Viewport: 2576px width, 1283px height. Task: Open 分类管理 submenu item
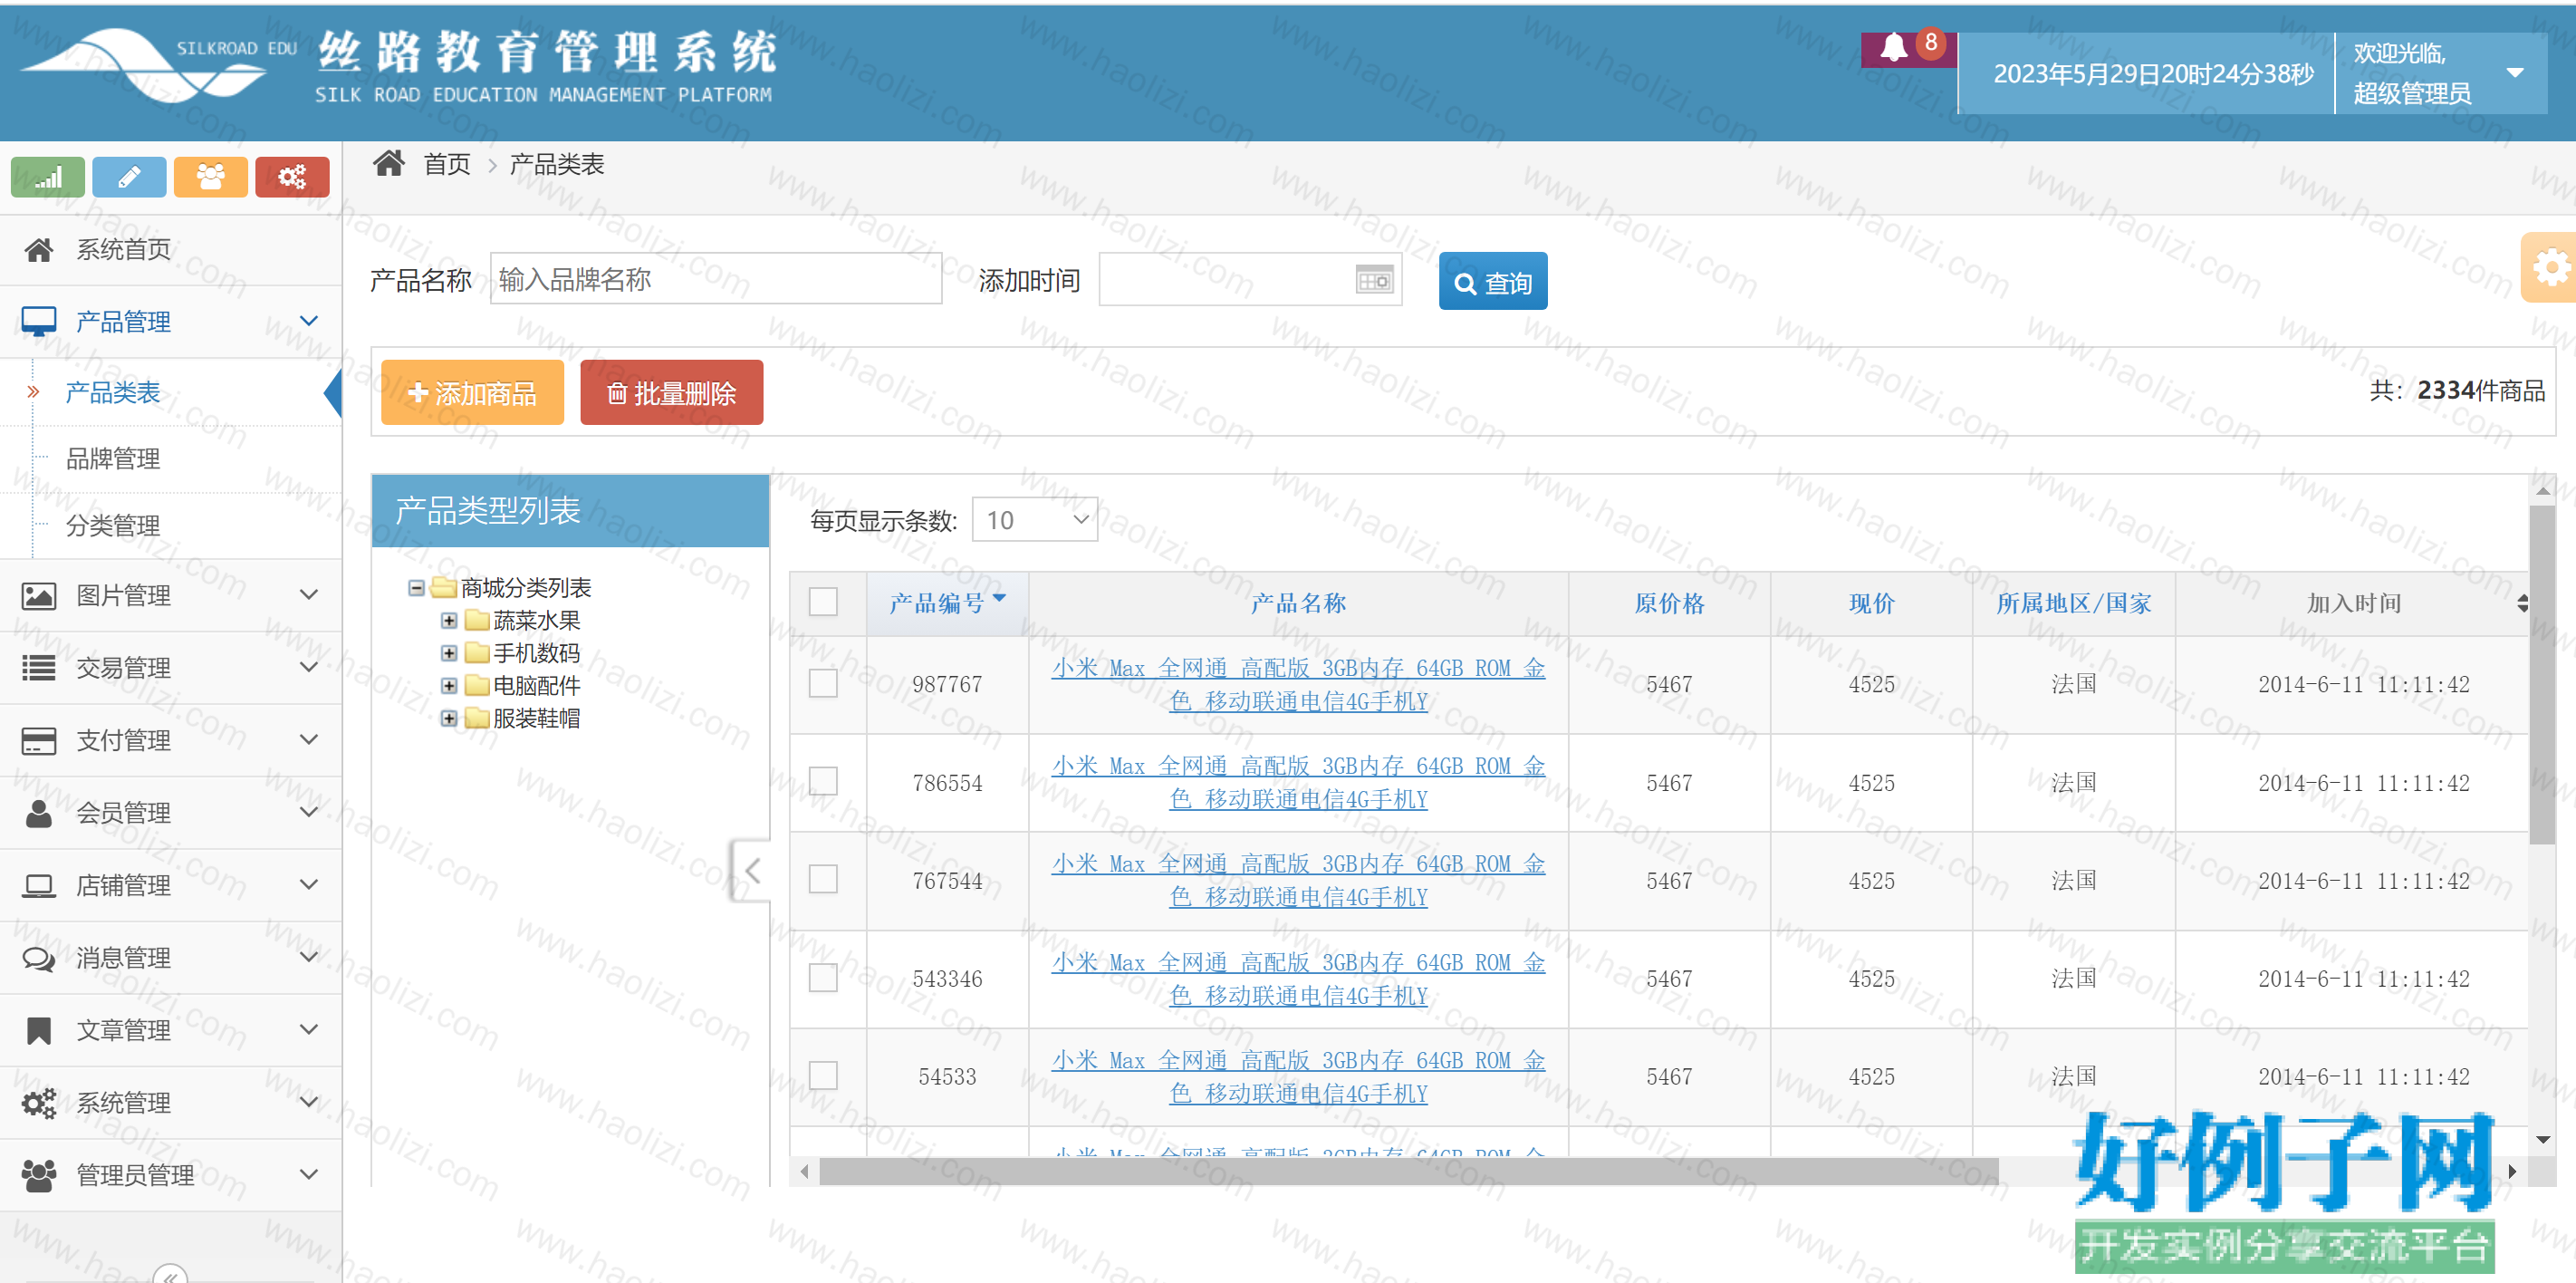click(112, 525)
